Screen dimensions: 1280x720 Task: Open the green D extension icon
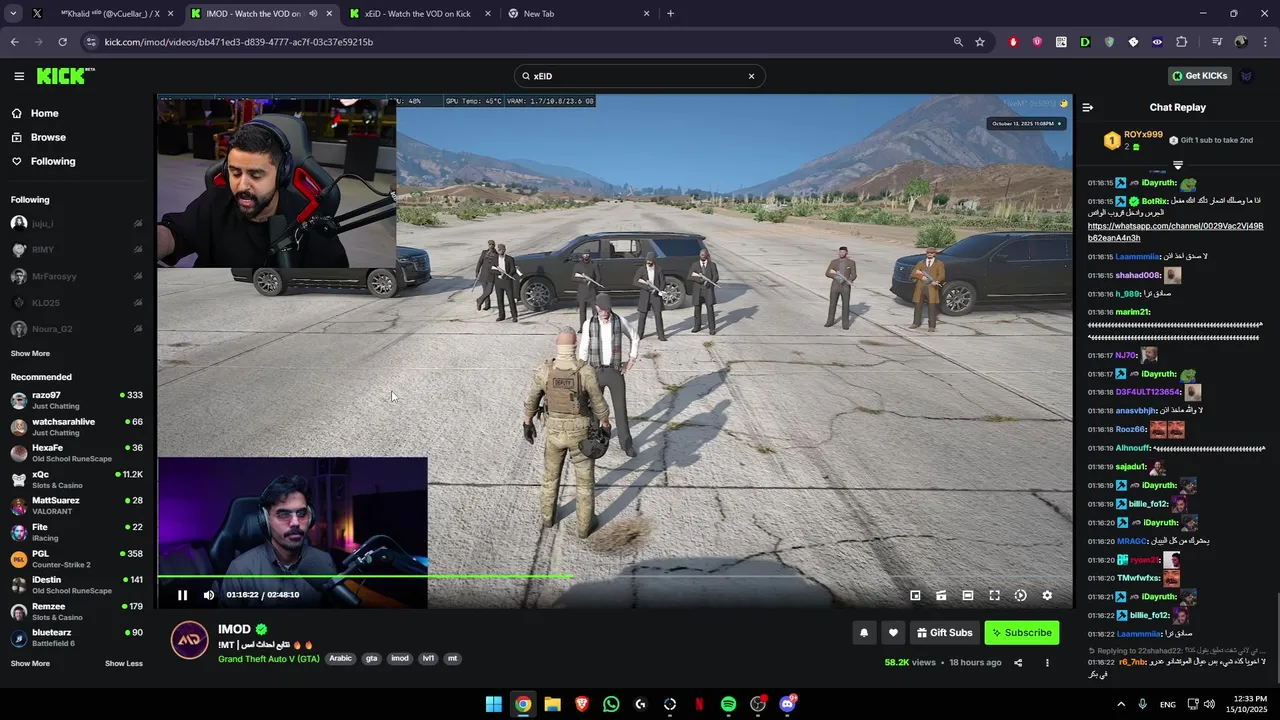(x=1085, y=42)
